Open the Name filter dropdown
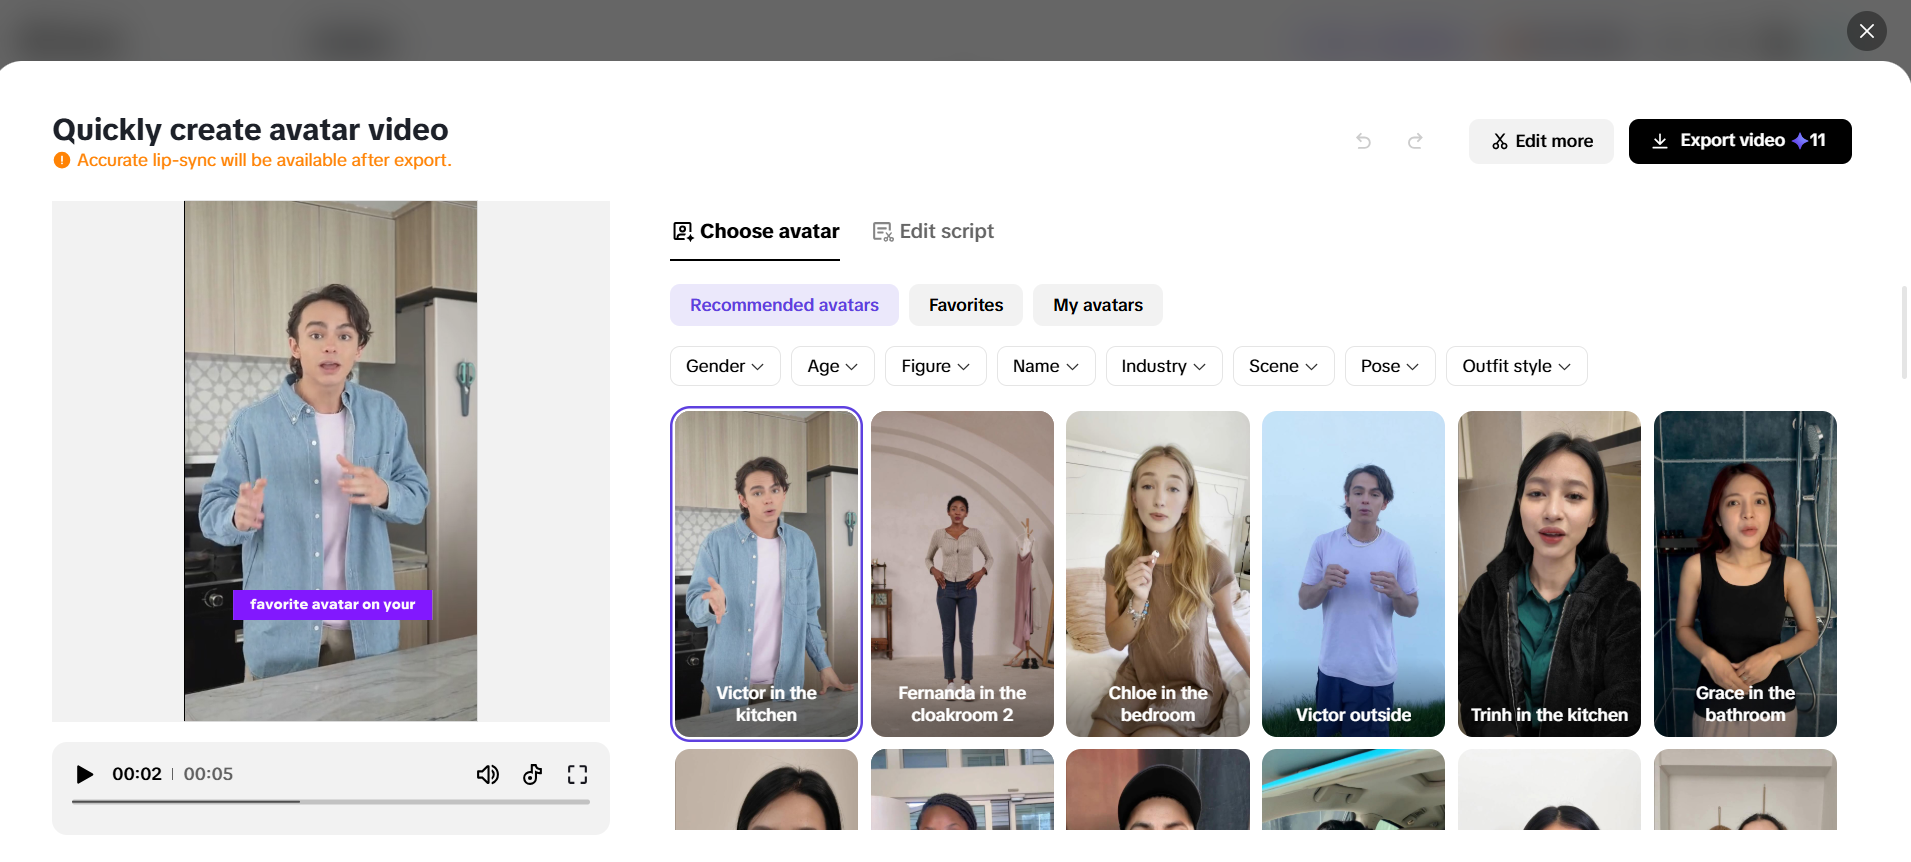The image size is (1911, 862). (1046, 366)
